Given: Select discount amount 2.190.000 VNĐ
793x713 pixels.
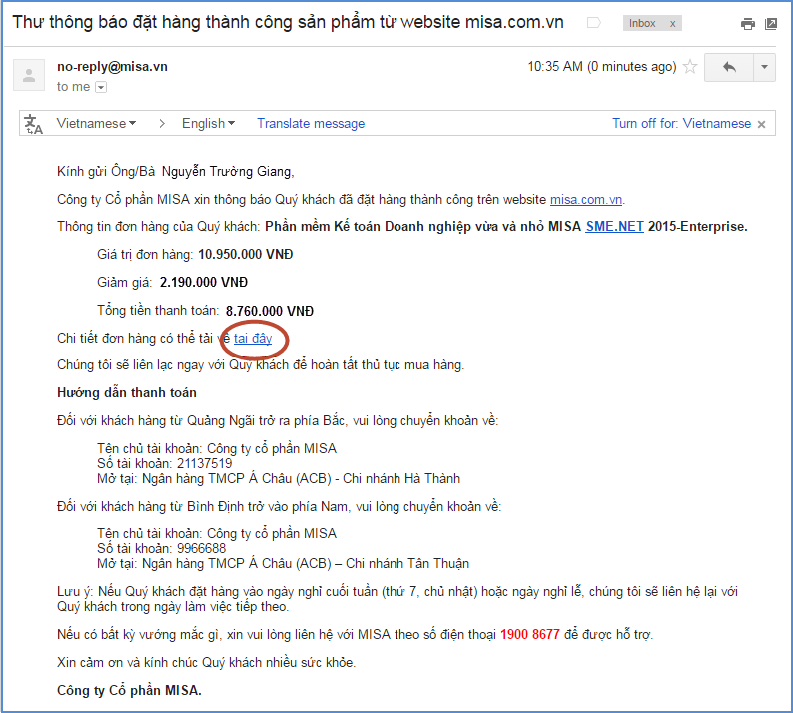Looking at the screenshot, I should coord(204,282).
